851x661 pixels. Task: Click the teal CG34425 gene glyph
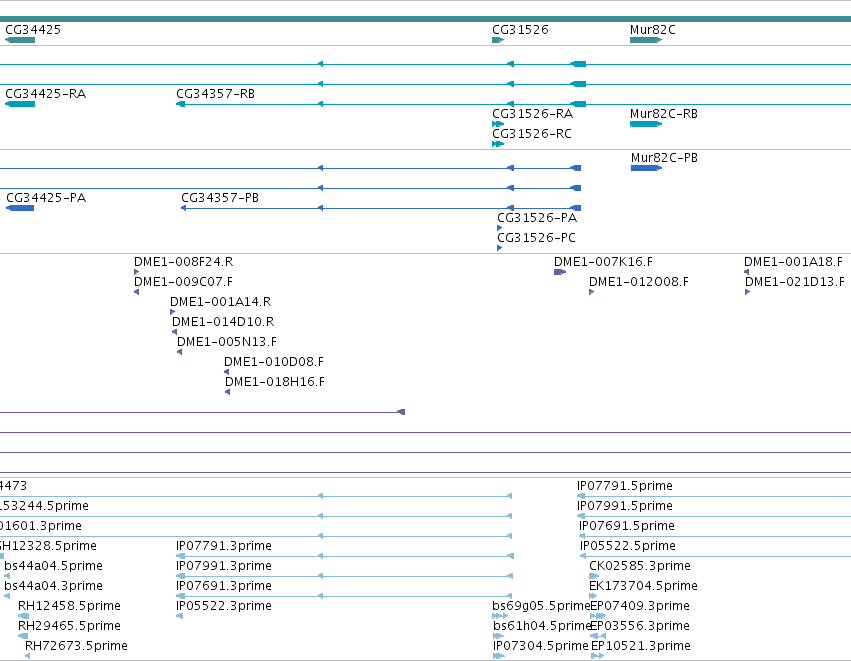tap(20, 40)
